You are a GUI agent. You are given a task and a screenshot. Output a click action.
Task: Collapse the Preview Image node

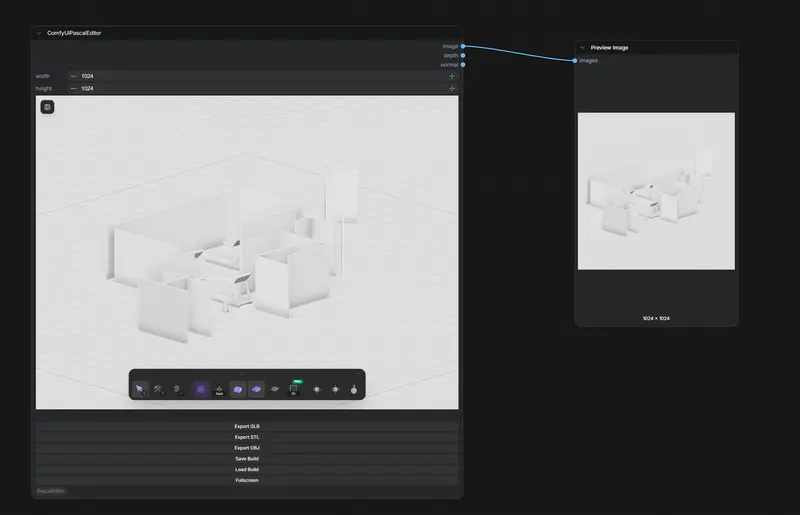(583, 47)
